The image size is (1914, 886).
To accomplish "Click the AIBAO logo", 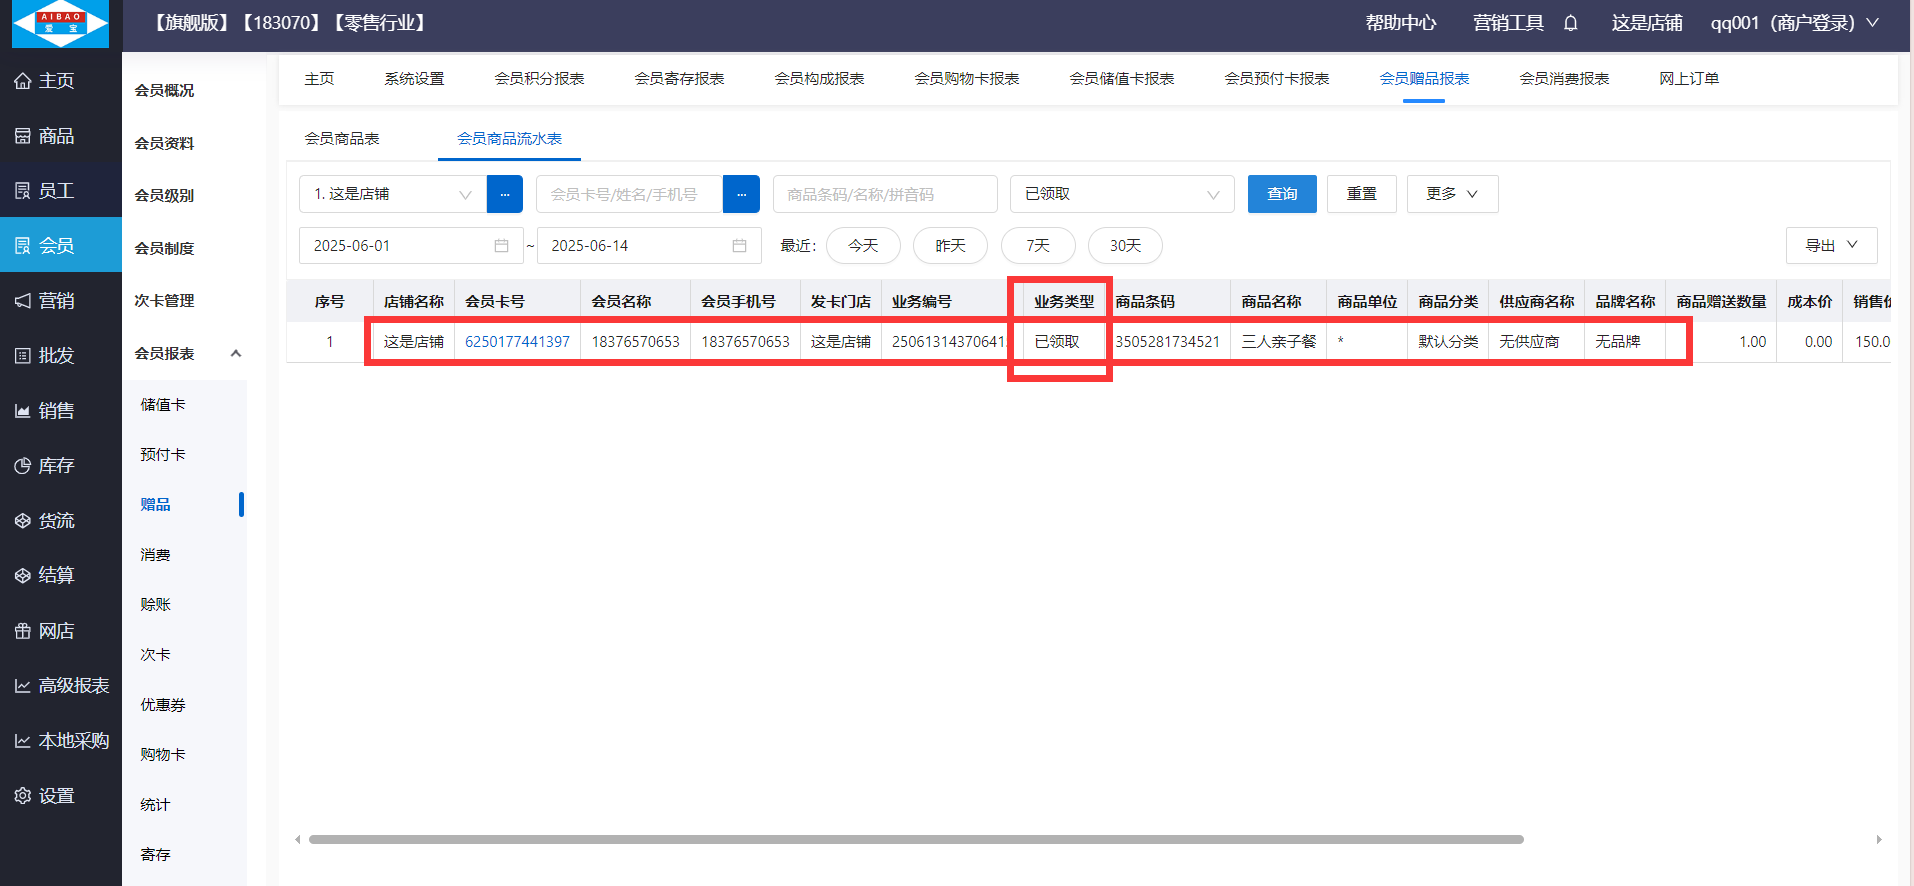I will click(x=60, y=24).
